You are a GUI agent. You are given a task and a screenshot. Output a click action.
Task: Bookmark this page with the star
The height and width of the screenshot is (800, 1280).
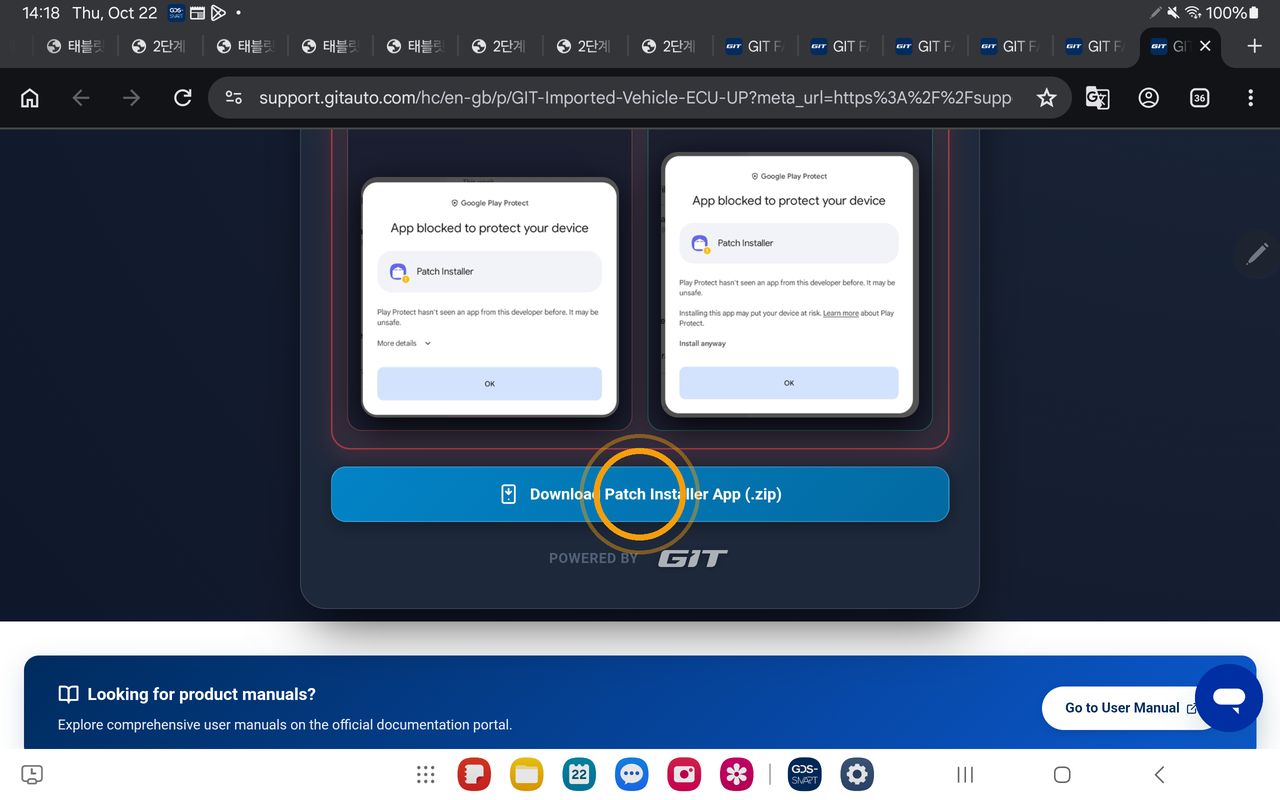(x=1046, y=98)
